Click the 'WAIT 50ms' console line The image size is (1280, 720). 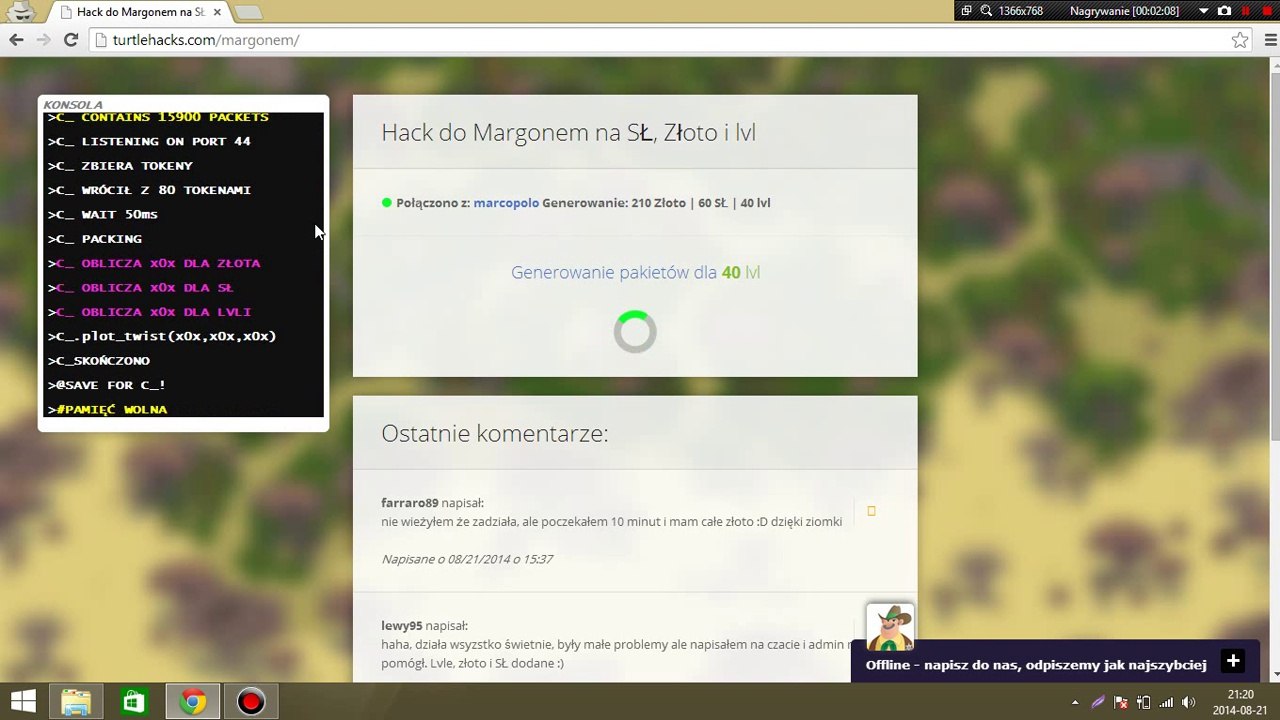(103, 214)
